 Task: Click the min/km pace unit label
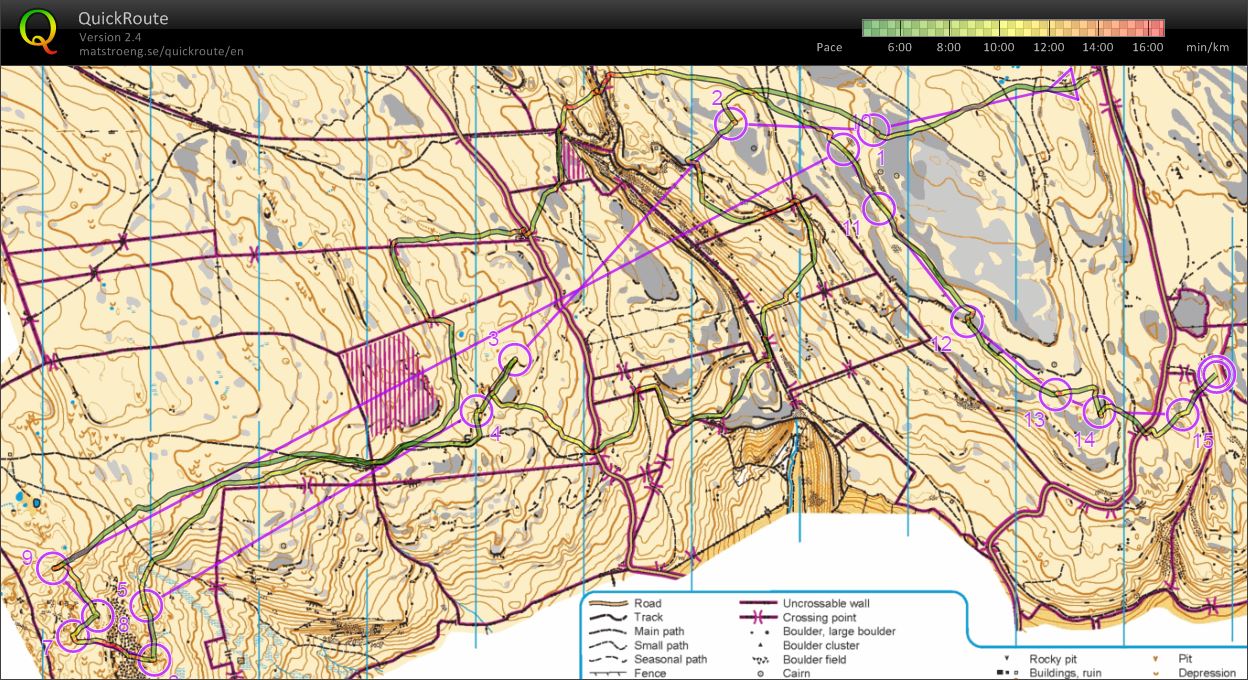point(1208,47)
